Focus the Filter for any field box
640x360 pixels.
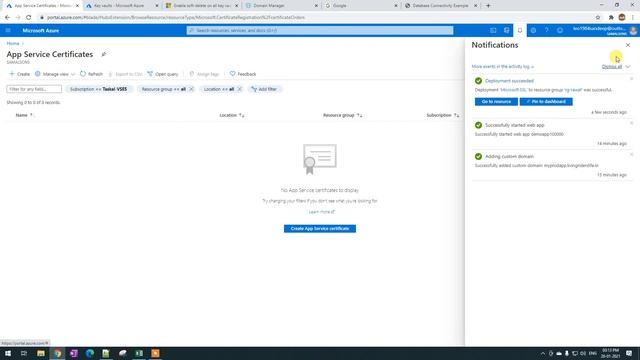point(34,89)
